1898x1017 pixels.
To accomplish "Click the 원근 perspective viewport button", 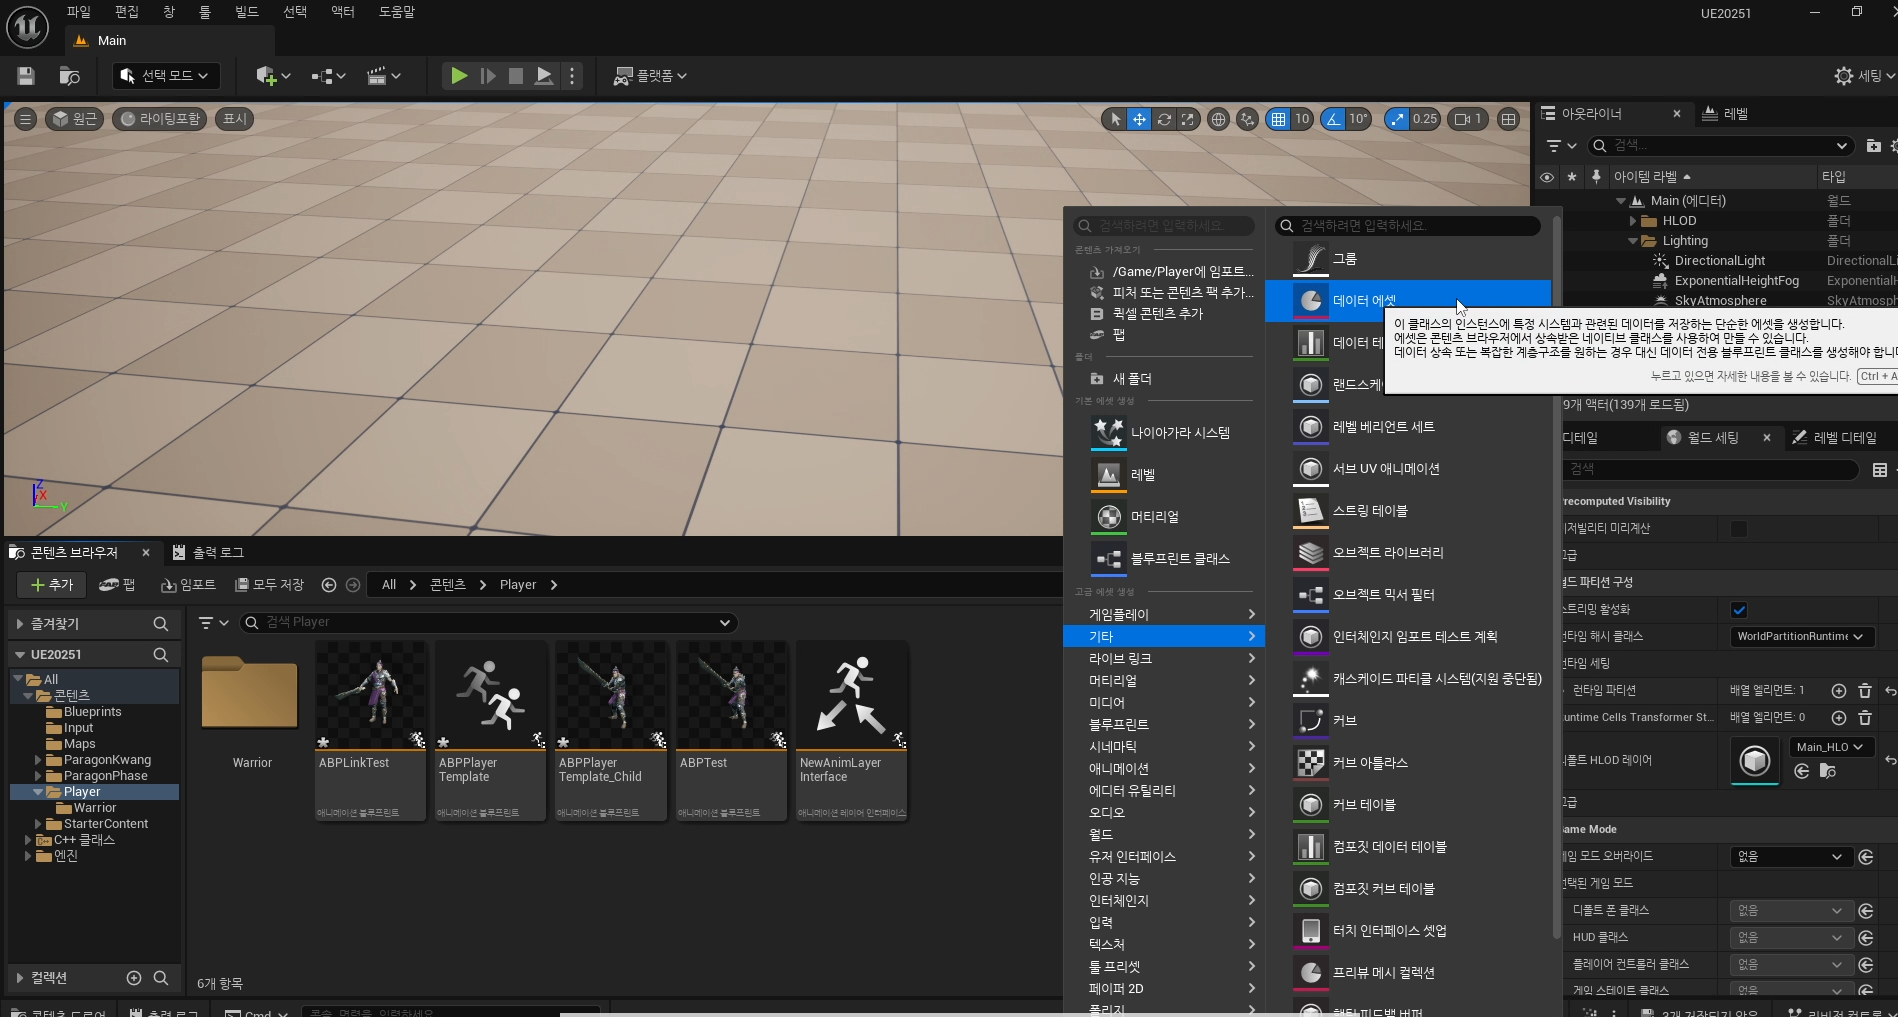I will [75, 119].
